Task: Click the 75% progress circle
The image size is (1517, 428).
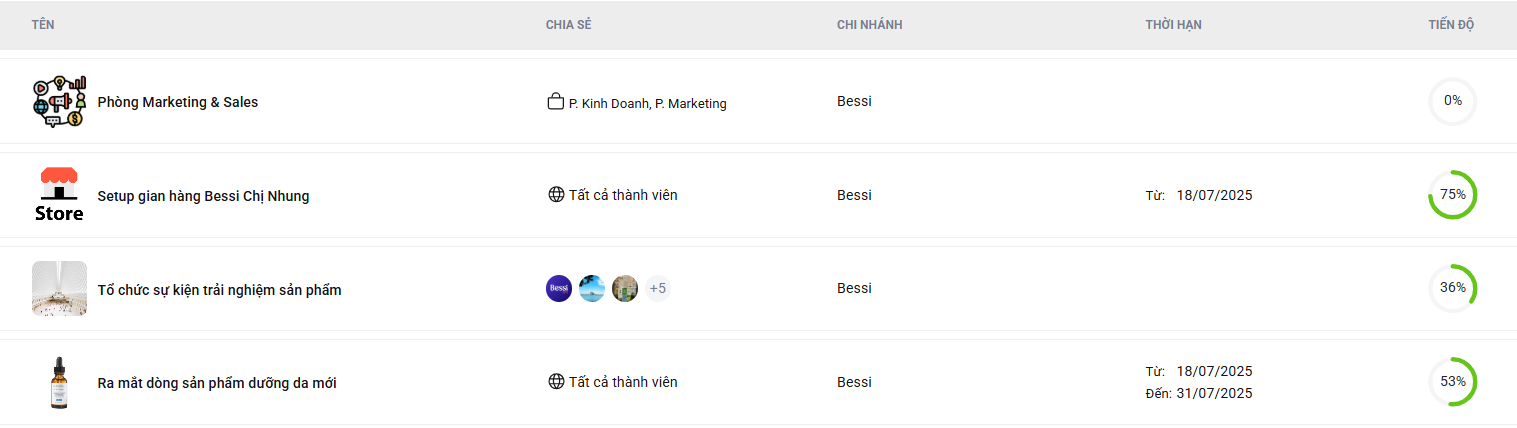Action: (x=1452, y=195)
